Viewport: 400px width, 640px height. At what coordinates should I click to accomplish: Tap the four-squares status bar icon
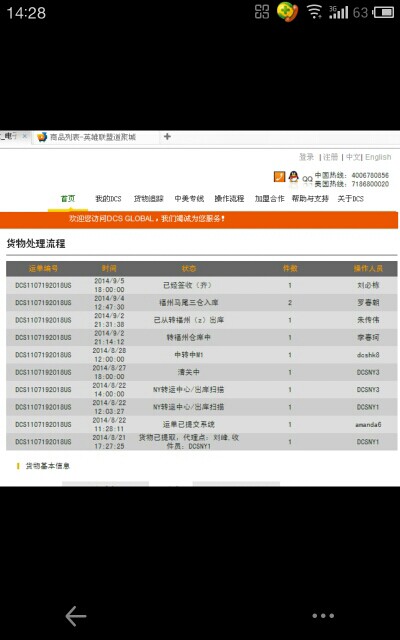click(x=262, y=12)
